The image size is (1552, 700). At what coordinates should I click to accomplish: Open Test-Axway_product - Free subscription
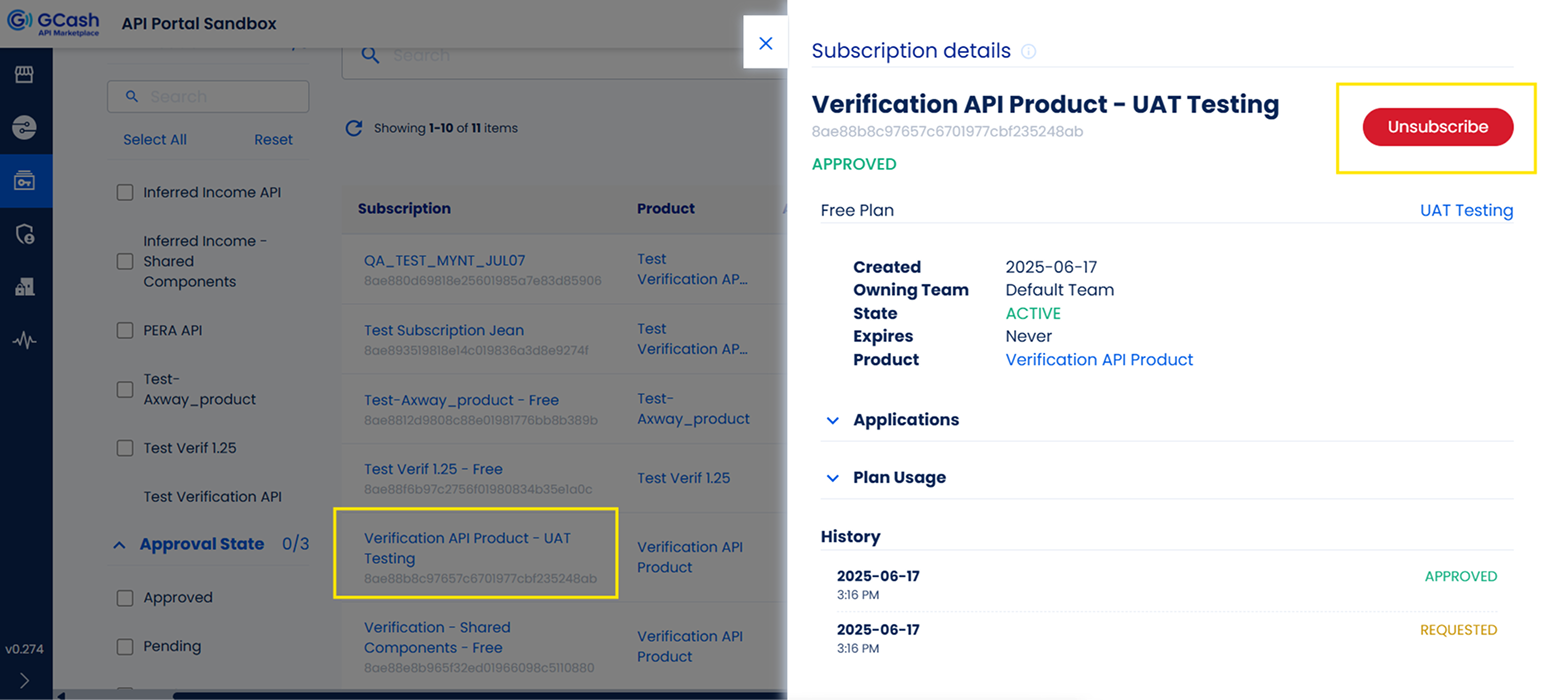[461, 400]
